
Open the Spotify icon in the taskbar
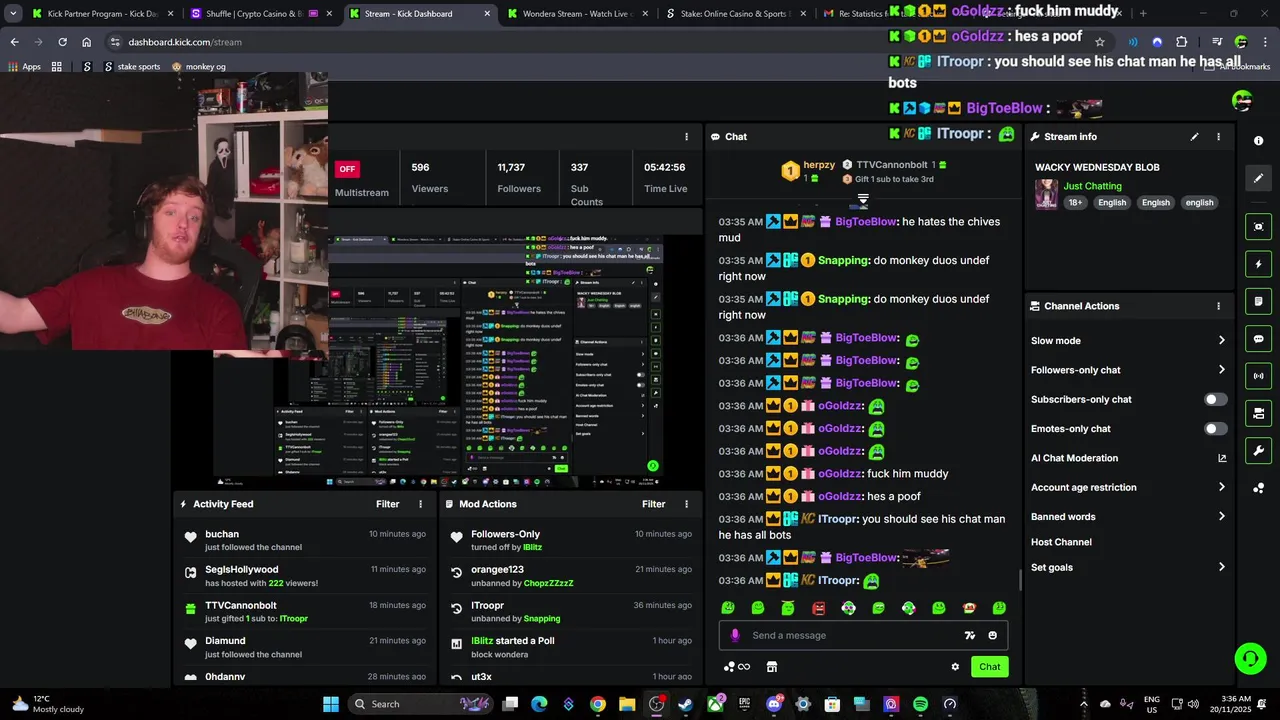920,704
